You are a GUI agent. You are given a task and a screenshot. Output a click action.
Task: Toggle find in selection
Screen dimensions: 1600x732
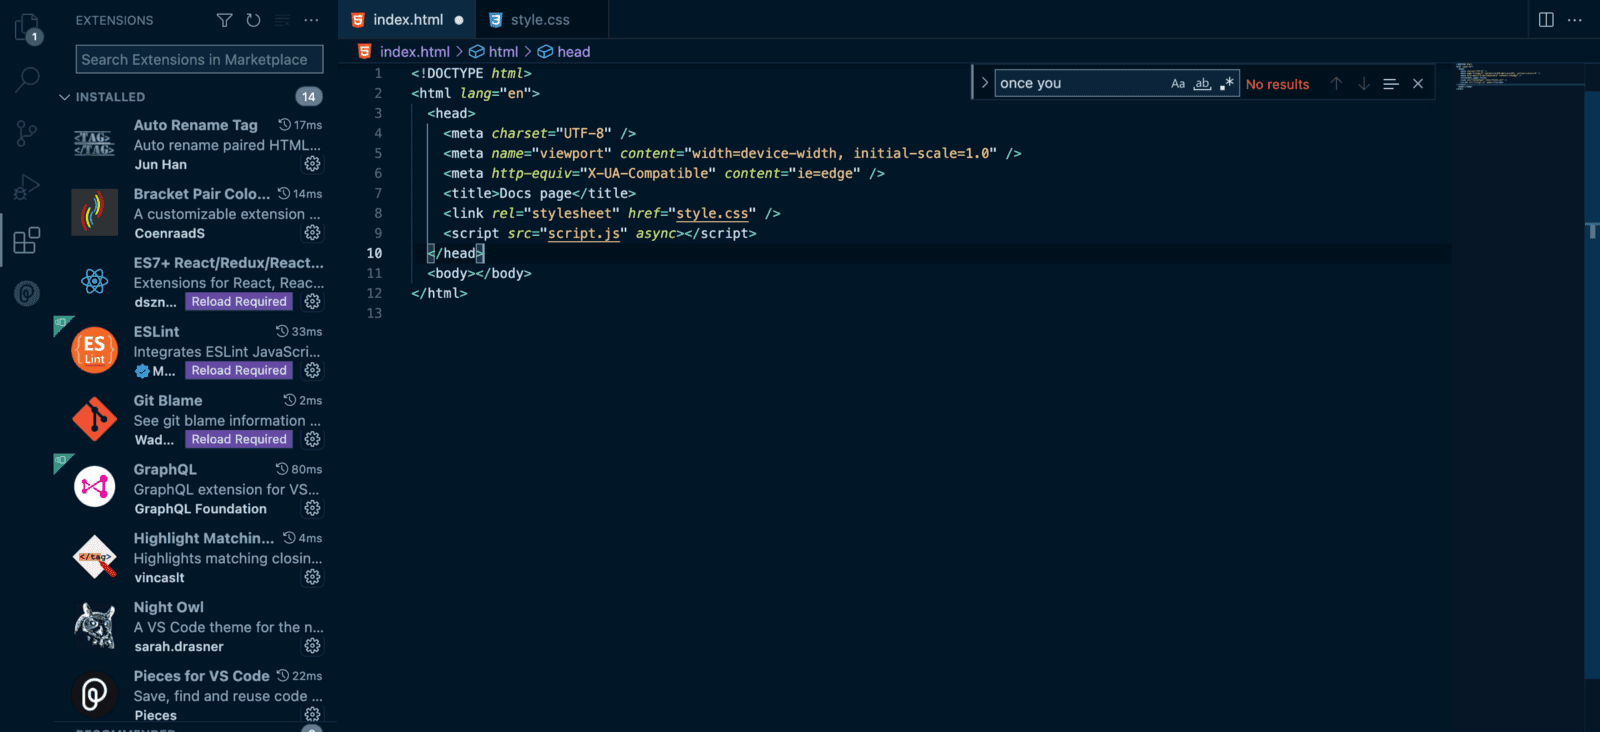click(x=1390, y=84)
